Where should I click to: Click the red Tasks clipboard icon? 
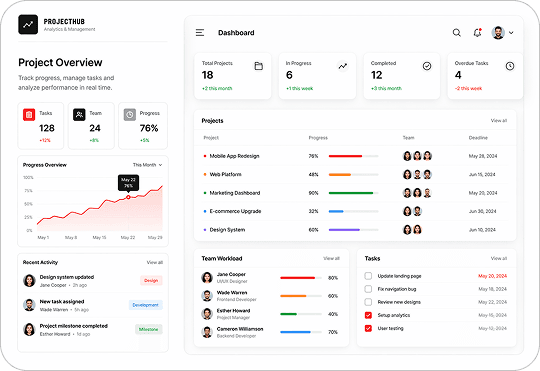pyautogui.click(x=29, y=114)
